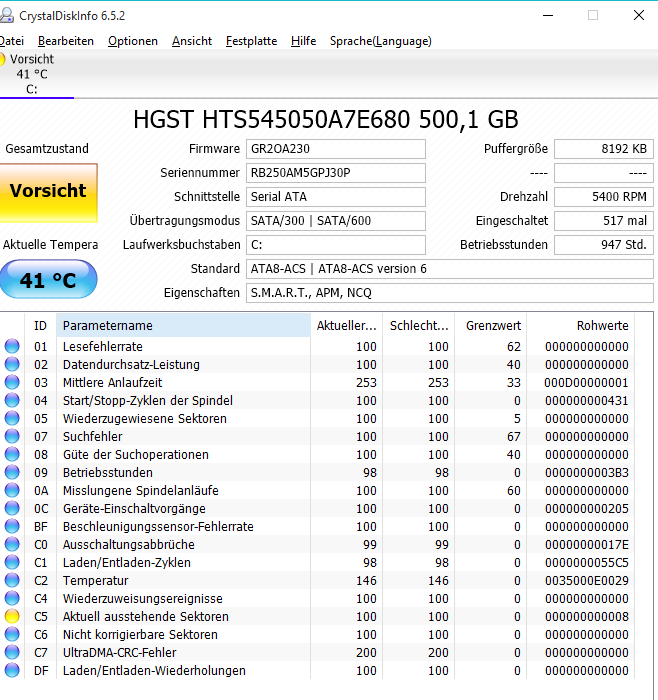Open the Ansicht menu

pyautogui.click(x=192, y=41)
